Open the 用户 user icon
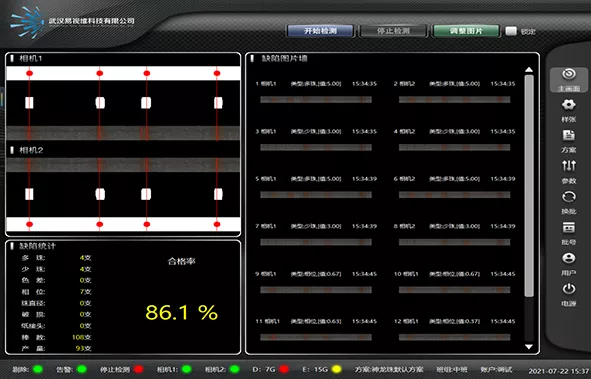Screen dimensions: 591x379 click(x=569, y=258)
